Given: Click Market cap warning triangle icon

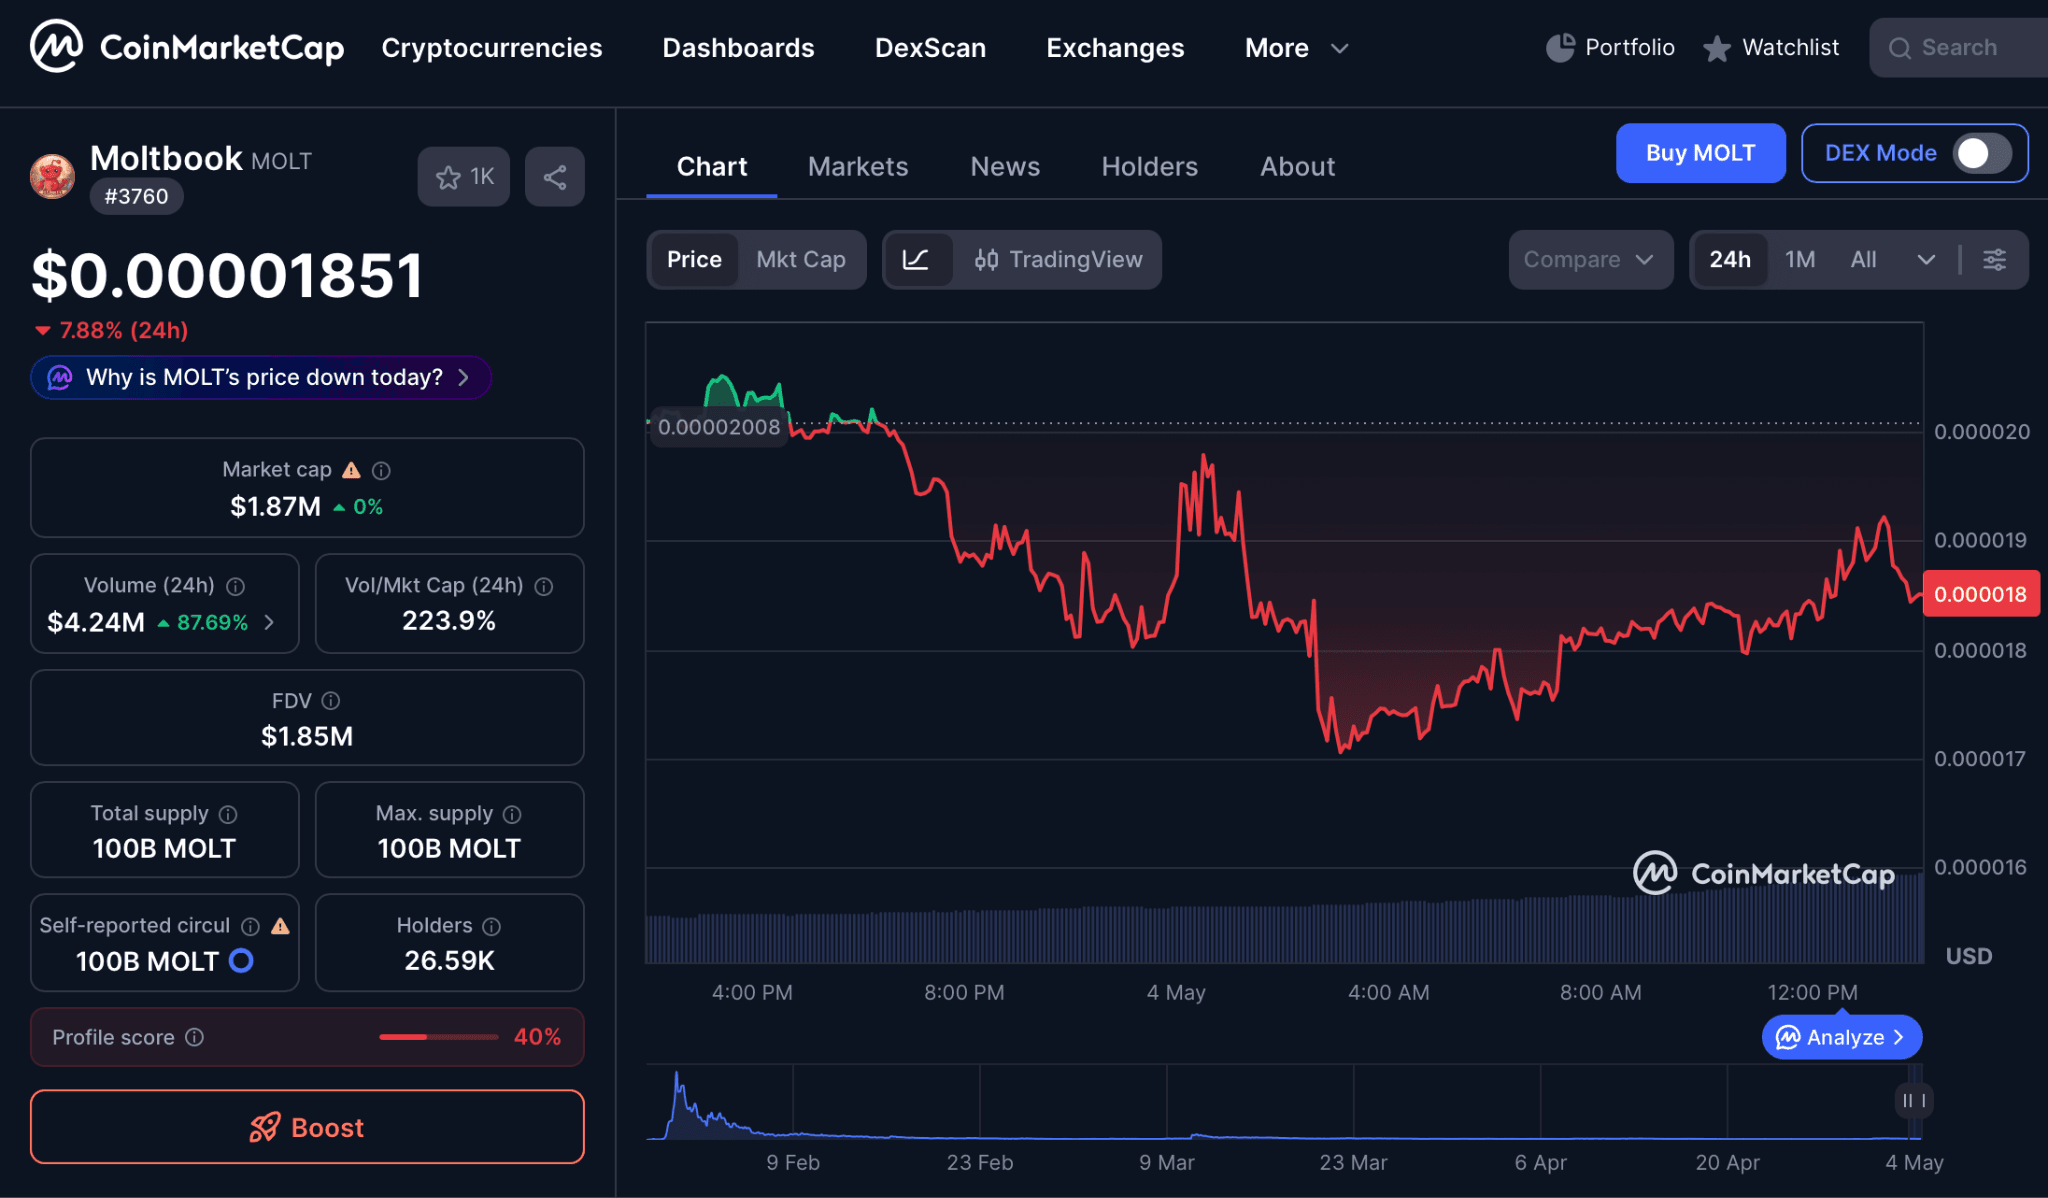Looking at the screenshot, I should (x=351, y=470).
